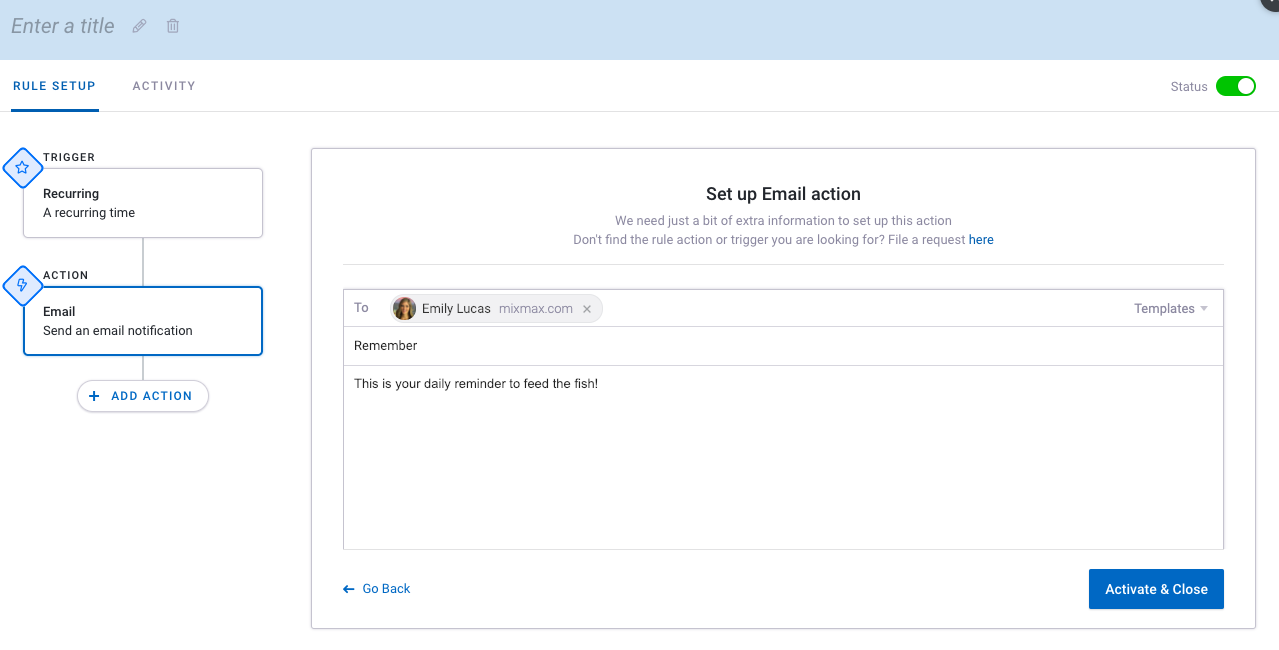Click the Activate & Close button
Image resolution: width=1279 pixels, height=650 pixels.
coord(1156,589)
